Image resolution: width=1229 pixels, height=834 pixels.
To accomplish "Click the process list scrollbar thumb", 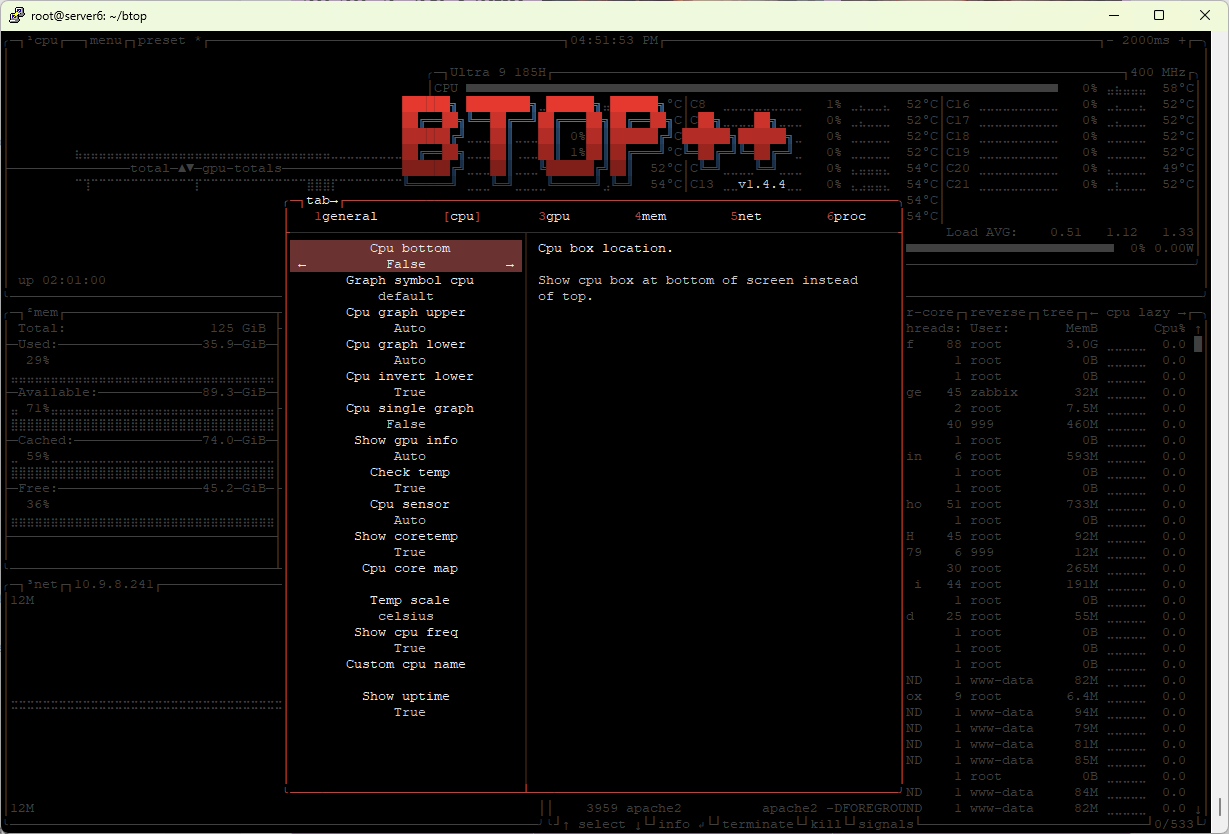I will 1197,344.
